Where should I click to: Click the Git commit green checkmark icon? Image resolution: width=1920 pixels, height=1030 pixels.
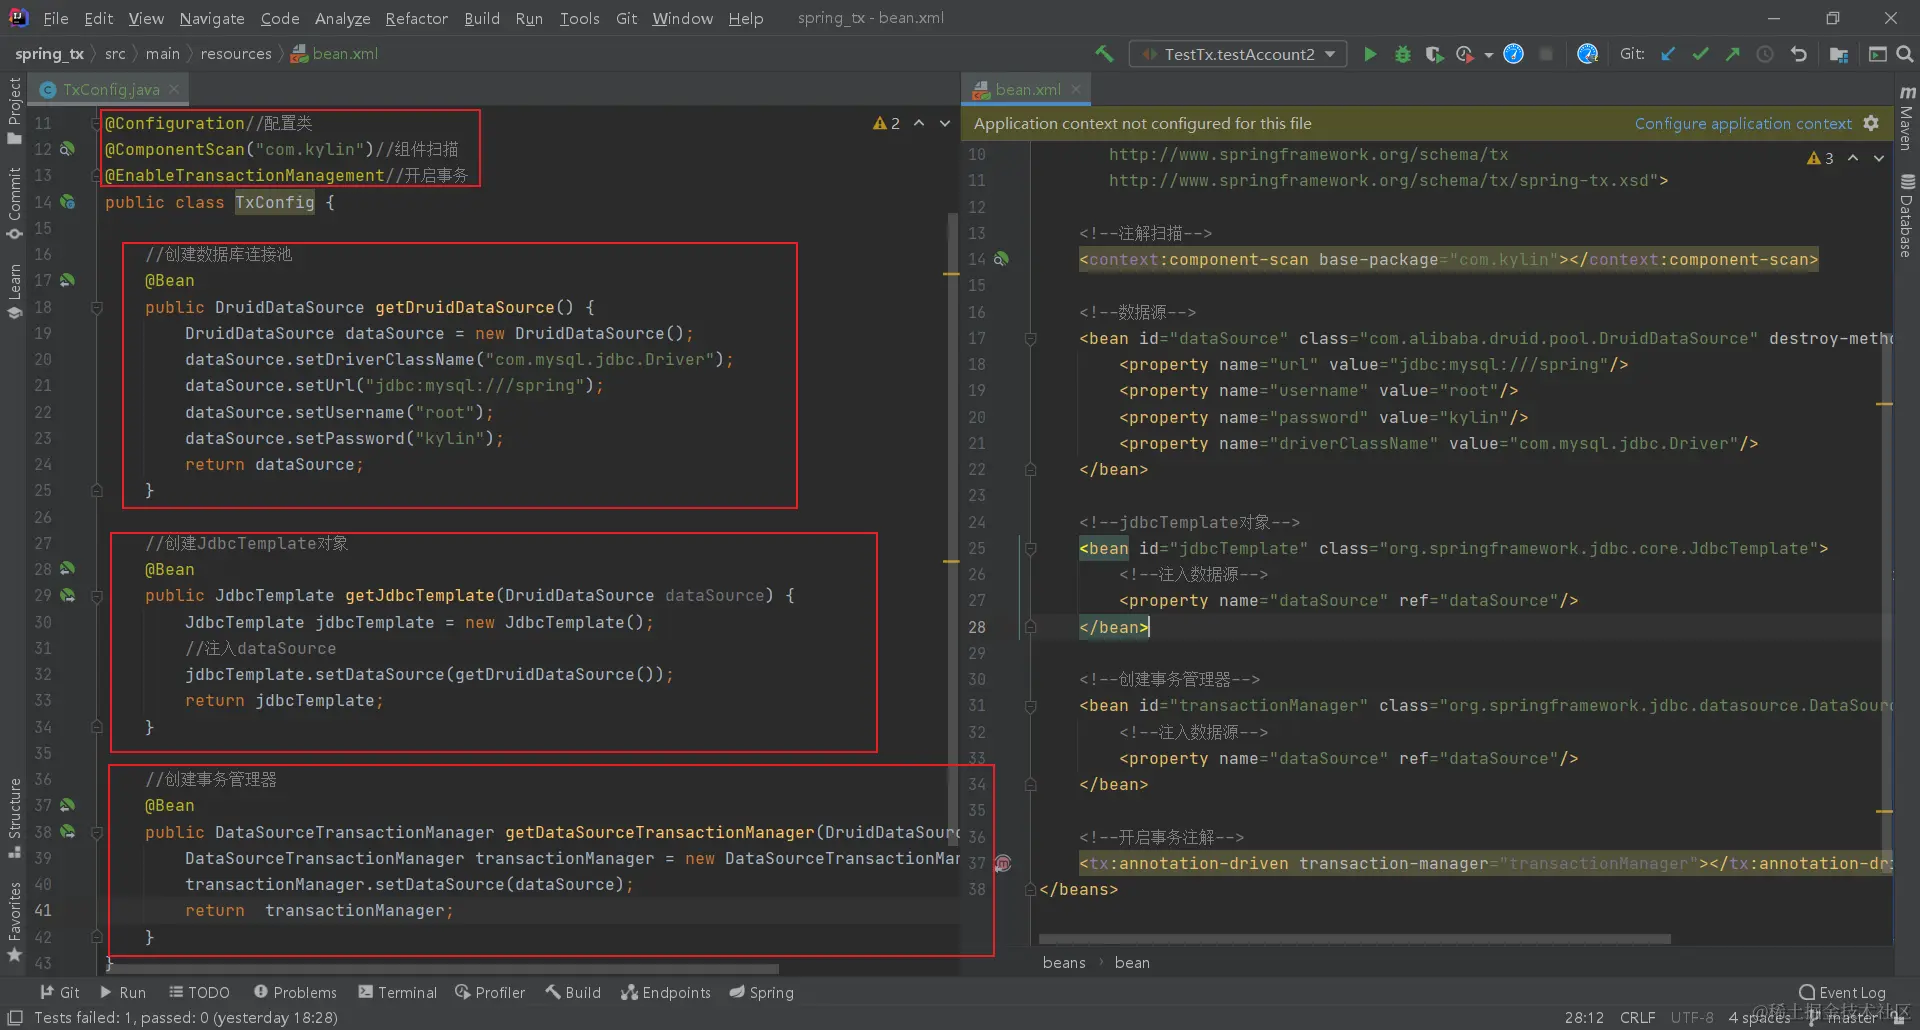pyautogui.click(x=1700, y=54)
